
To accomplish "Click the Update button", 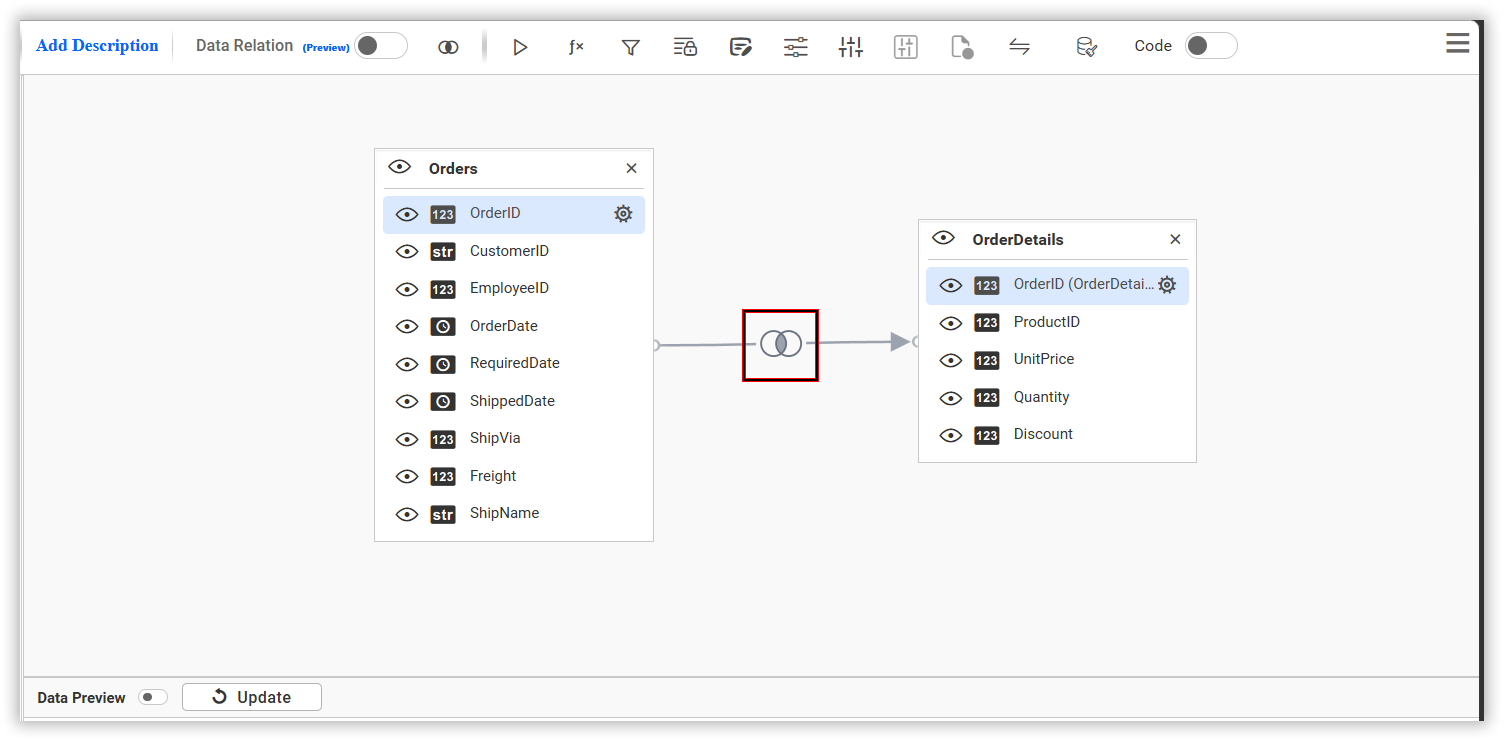I will click(x=252, y=697).
